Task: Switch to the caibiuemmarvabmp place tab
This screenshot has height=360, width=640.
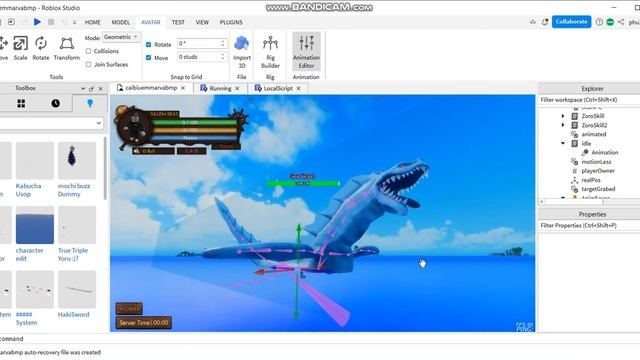Action: pyautogui.click(x=151, y=88)
